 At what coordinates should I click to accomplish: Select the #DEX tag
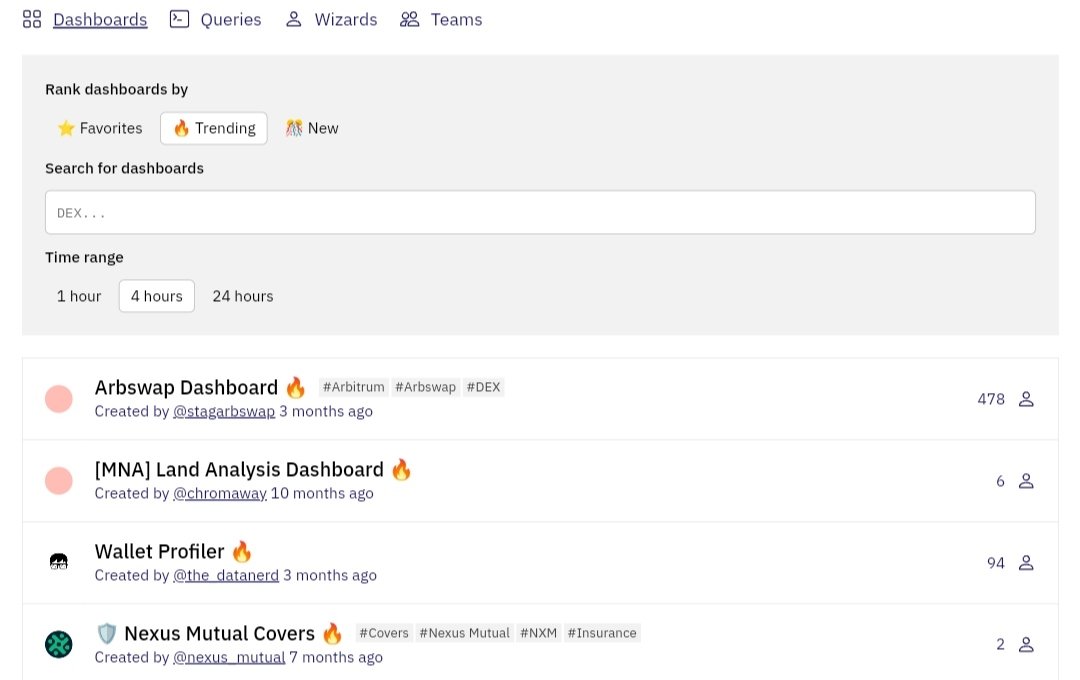point(484,387)
